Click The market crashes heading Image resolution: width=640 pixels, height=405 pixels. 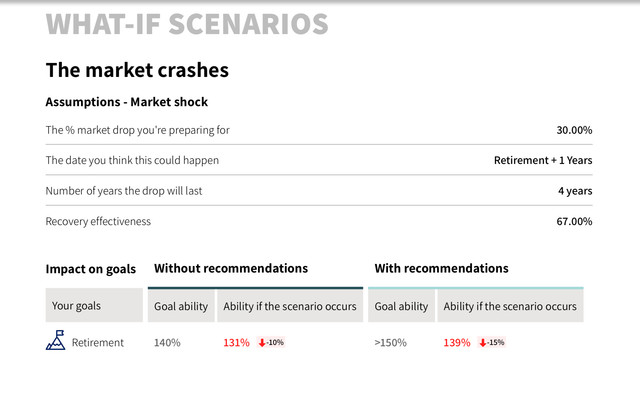(137, 70)
